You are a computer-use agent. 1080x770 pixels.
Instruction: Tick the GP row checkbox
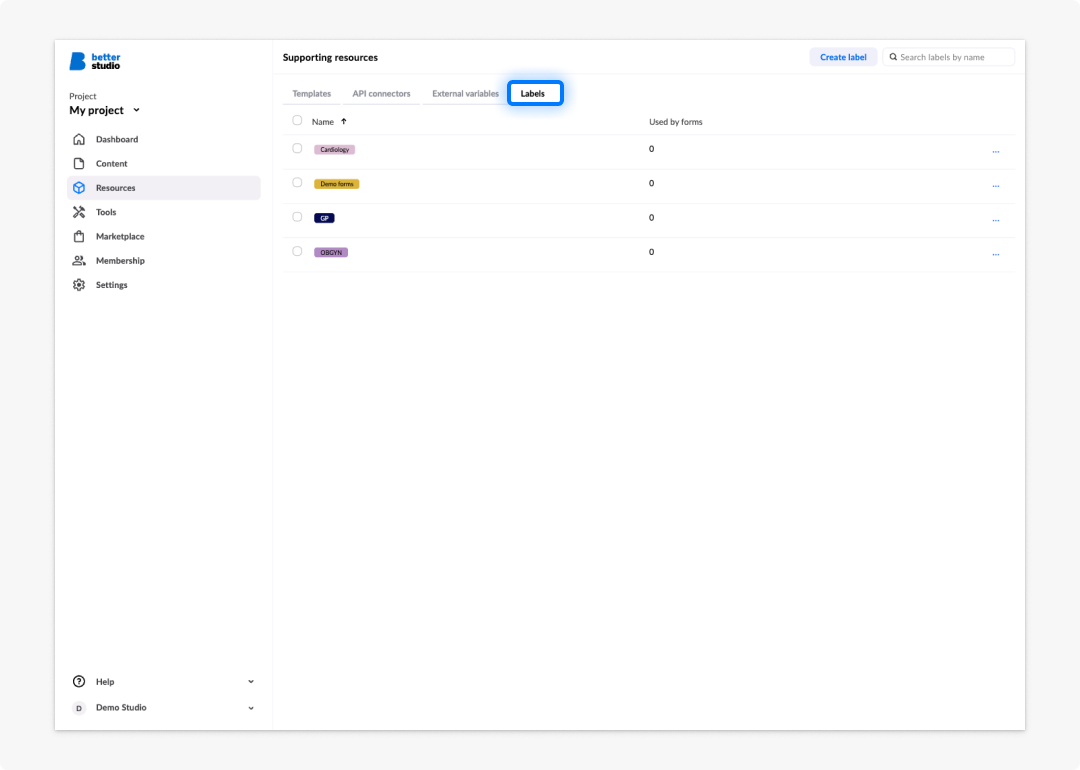(x=297, y=217)
